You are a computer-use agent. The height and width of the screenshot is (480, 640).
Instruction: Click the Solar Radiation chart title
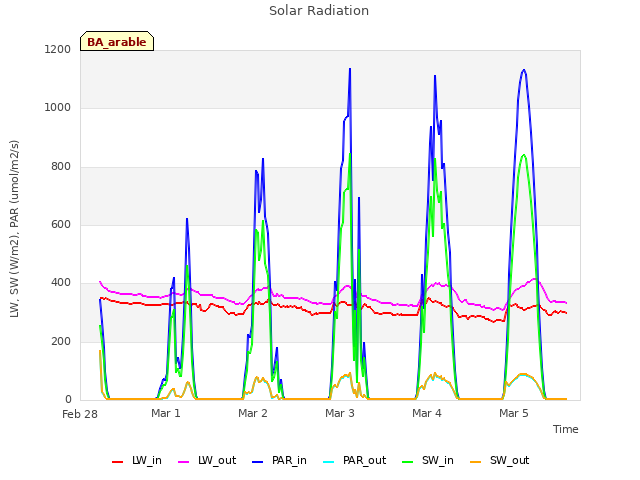click(x=319, y=11)
